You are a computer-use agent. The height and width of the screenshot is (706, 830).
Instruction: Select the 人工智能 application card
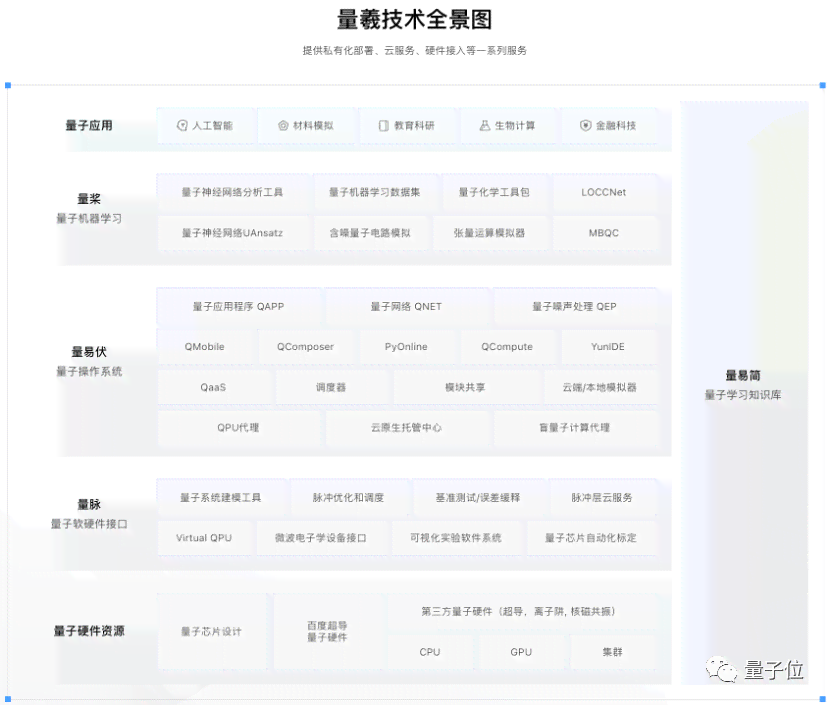[205, 125]
